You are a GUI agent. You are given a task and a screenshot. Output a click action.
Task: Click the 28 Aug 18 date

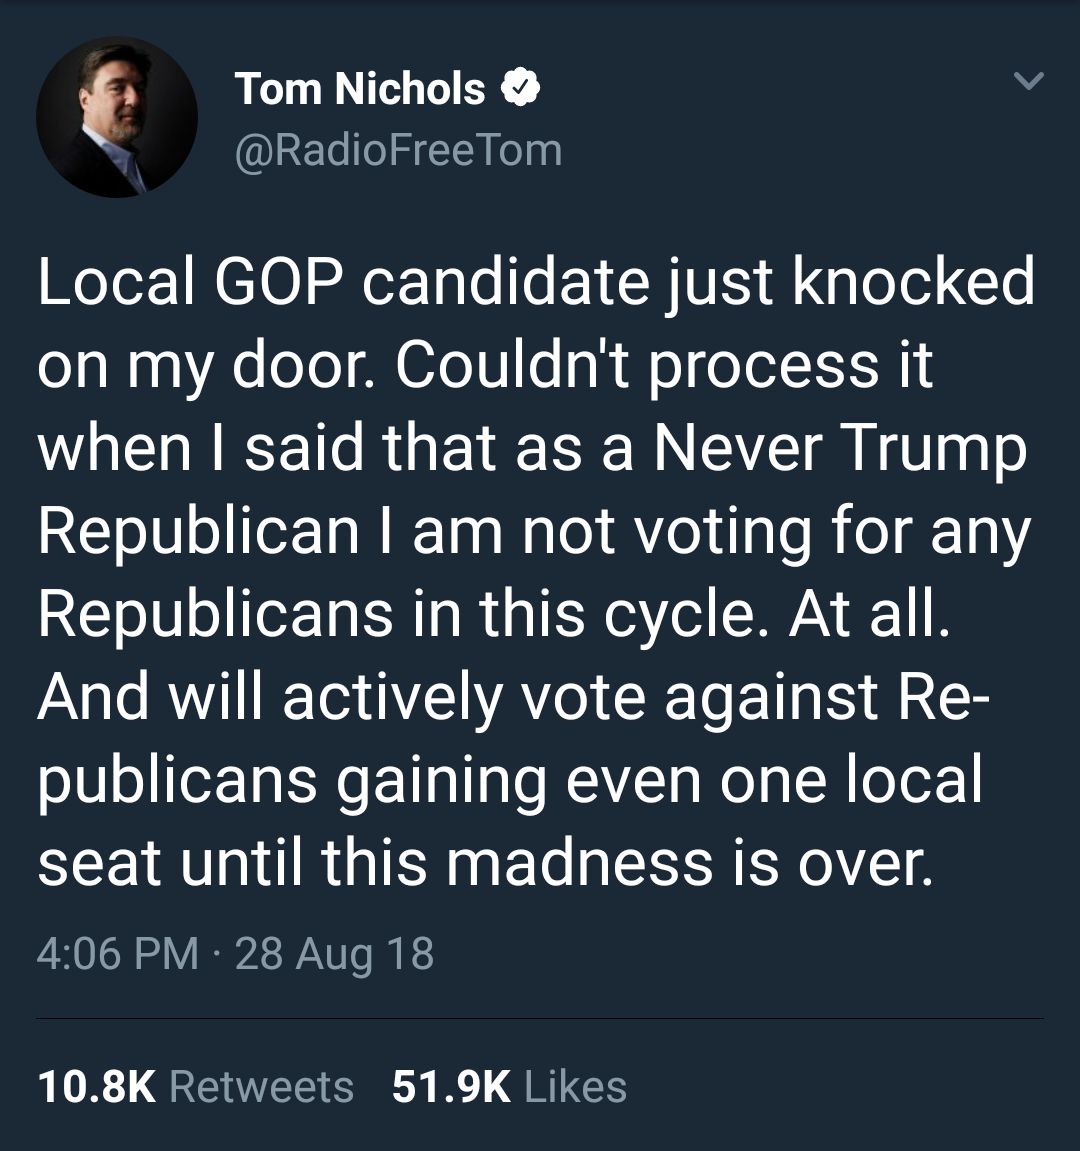(335, 953)
